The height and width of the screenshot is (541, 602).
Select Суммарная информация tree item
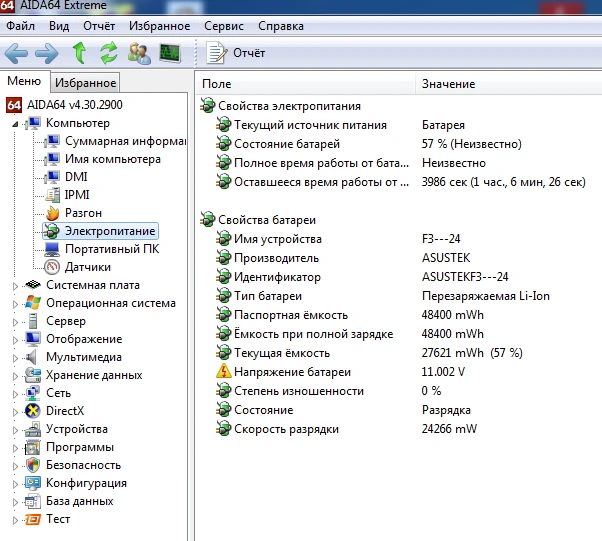click(116, 141)
